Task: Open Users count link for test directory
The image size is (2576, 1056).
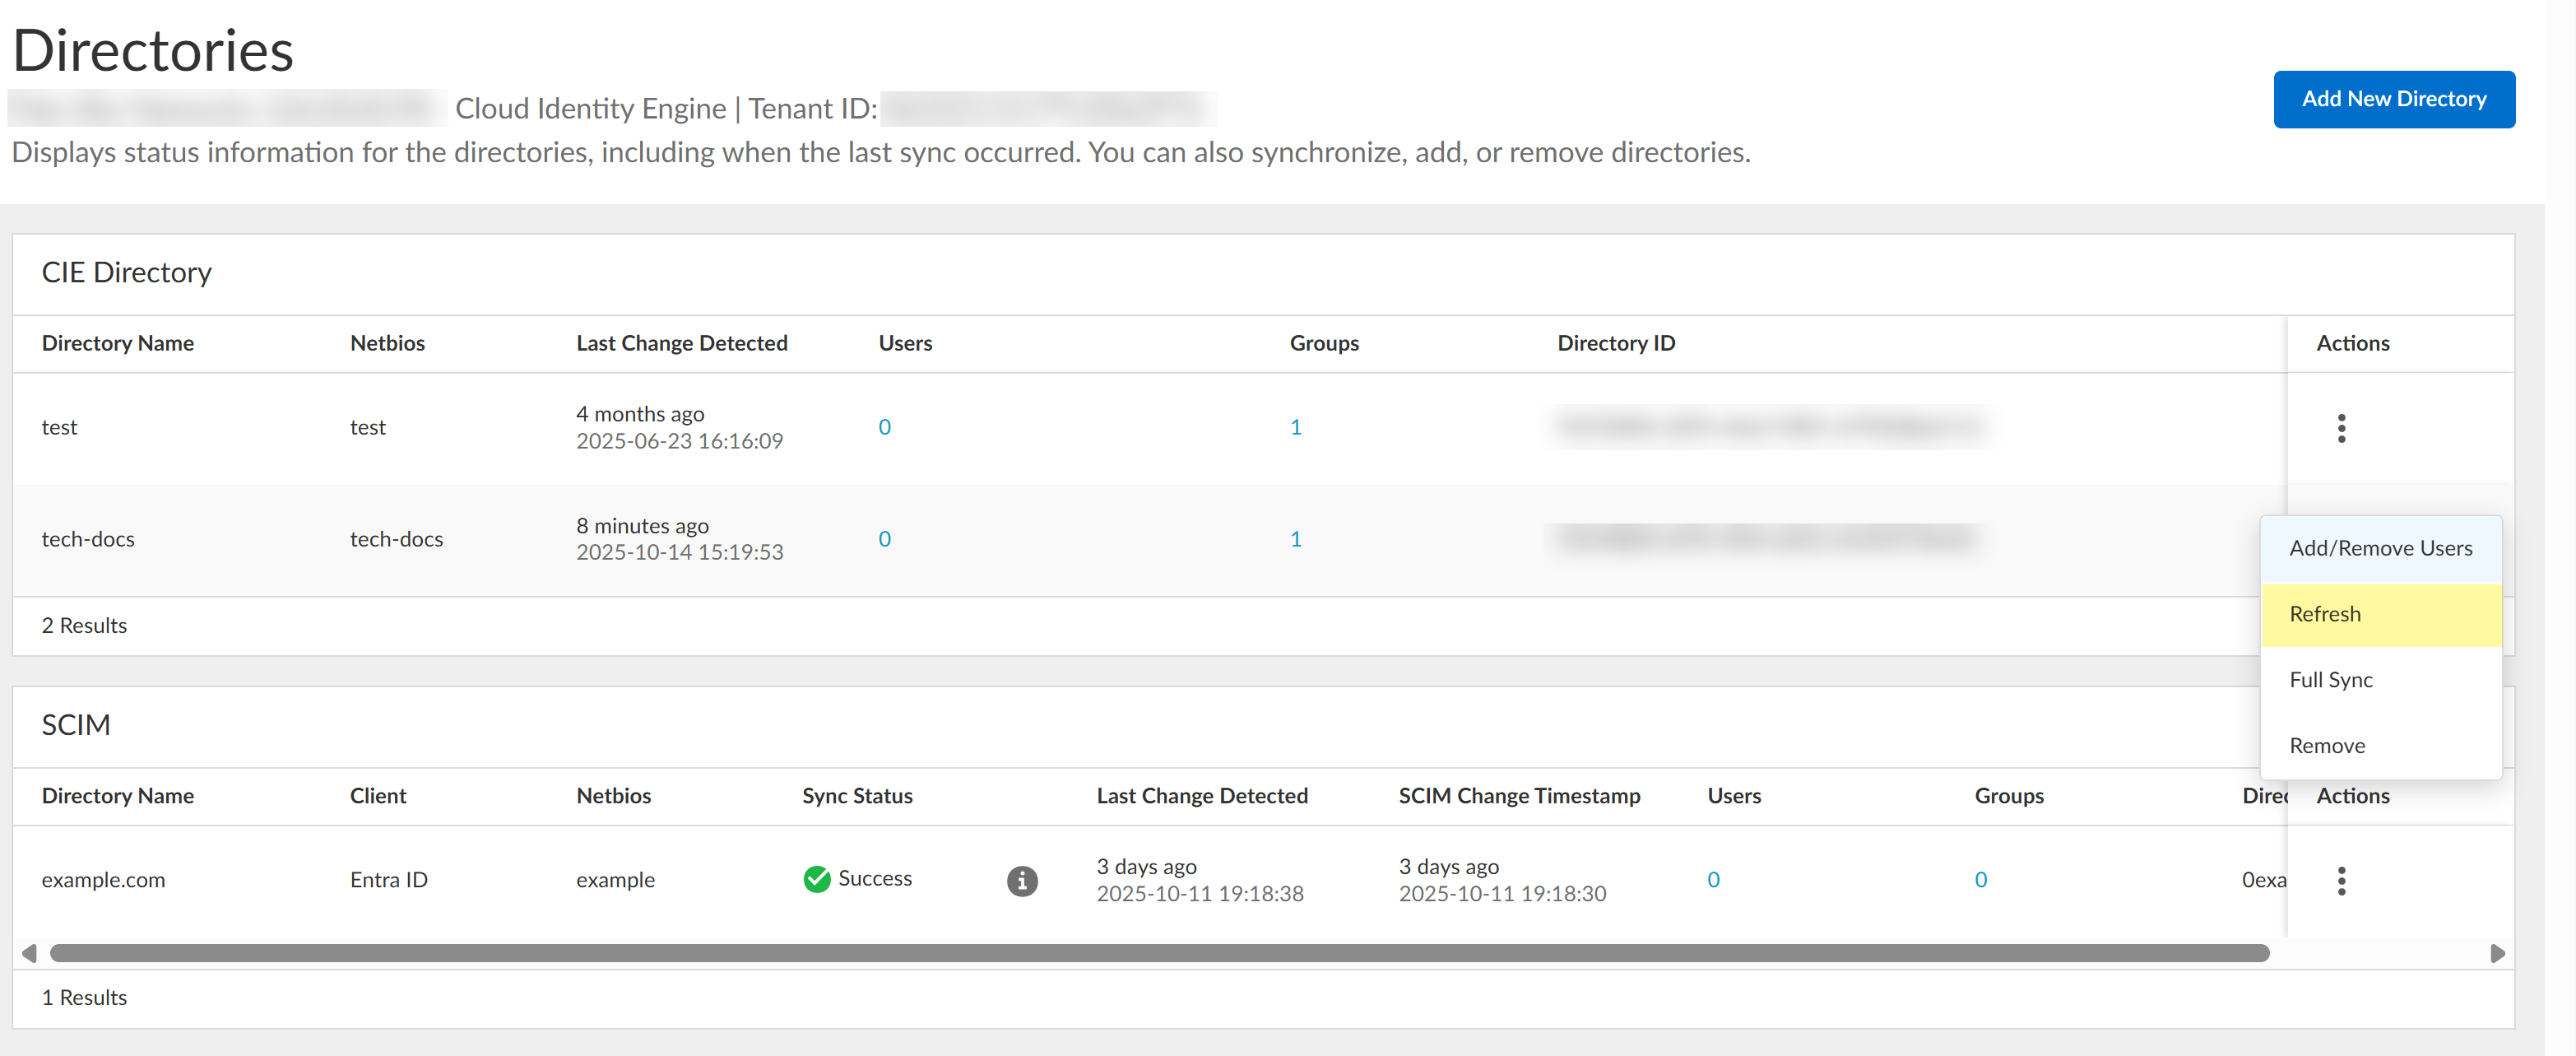Action: pos(884,427)
